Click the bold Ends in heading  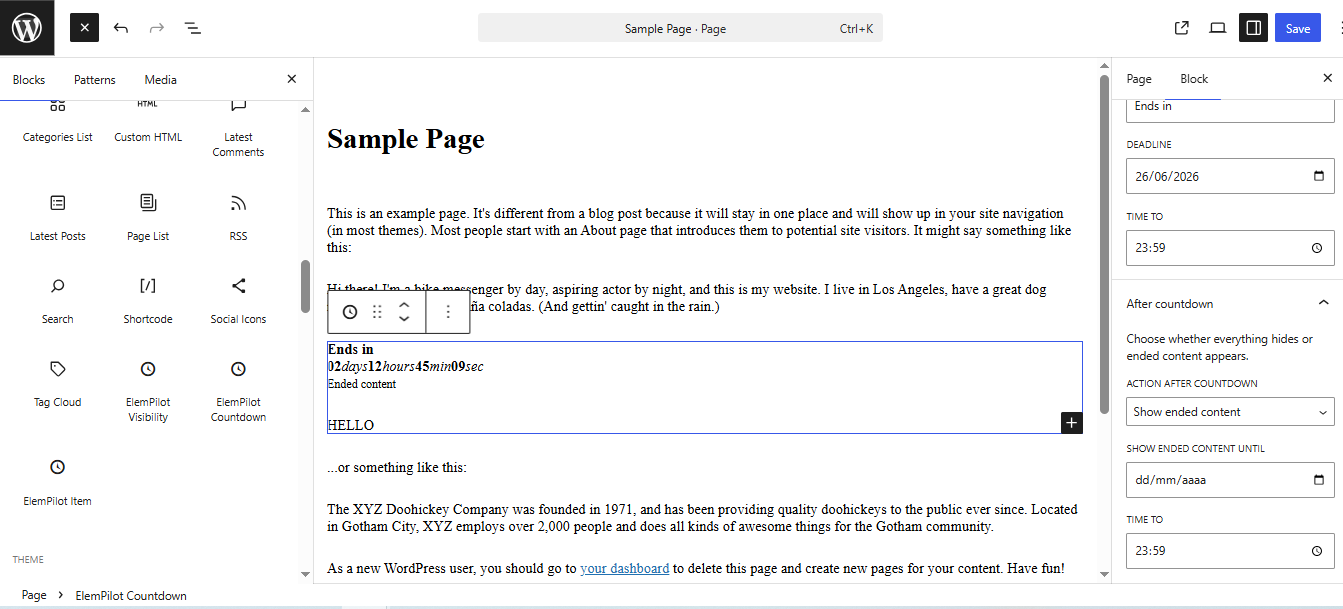(x=351, y=349)
